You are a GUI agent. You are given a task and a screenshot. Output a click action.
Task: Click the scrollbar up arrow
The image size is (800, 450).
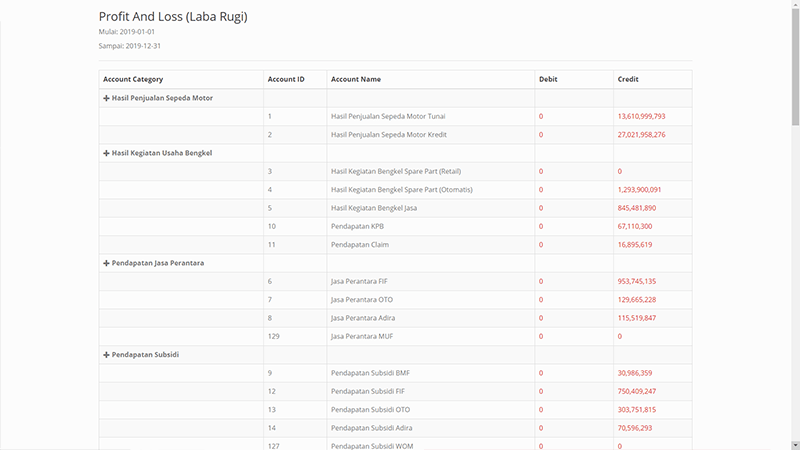click(795, 4)
